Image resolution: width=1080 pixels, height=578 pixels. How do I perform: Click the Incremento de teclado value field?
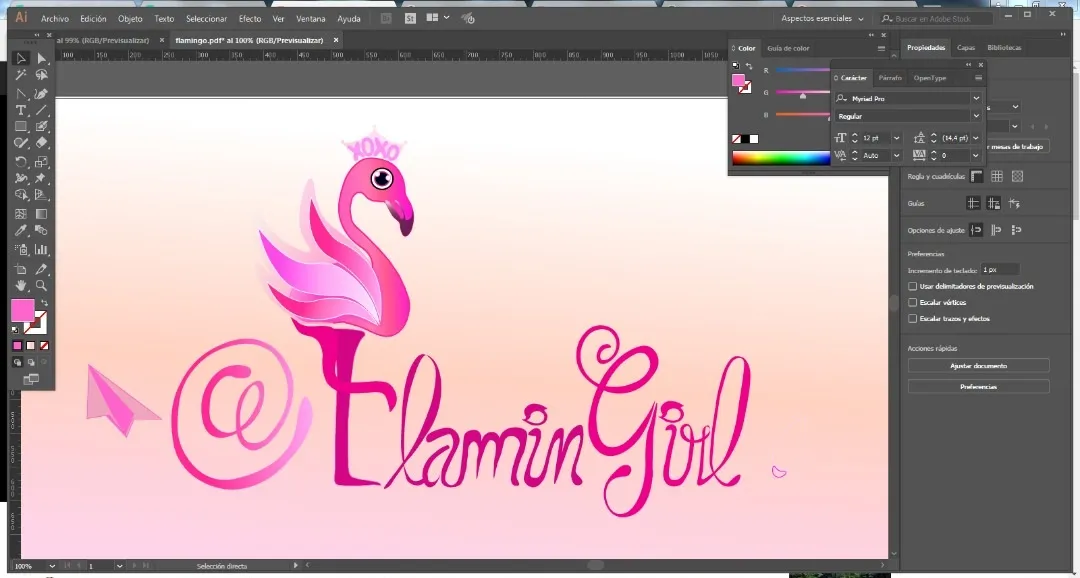tap(1000, 269)
